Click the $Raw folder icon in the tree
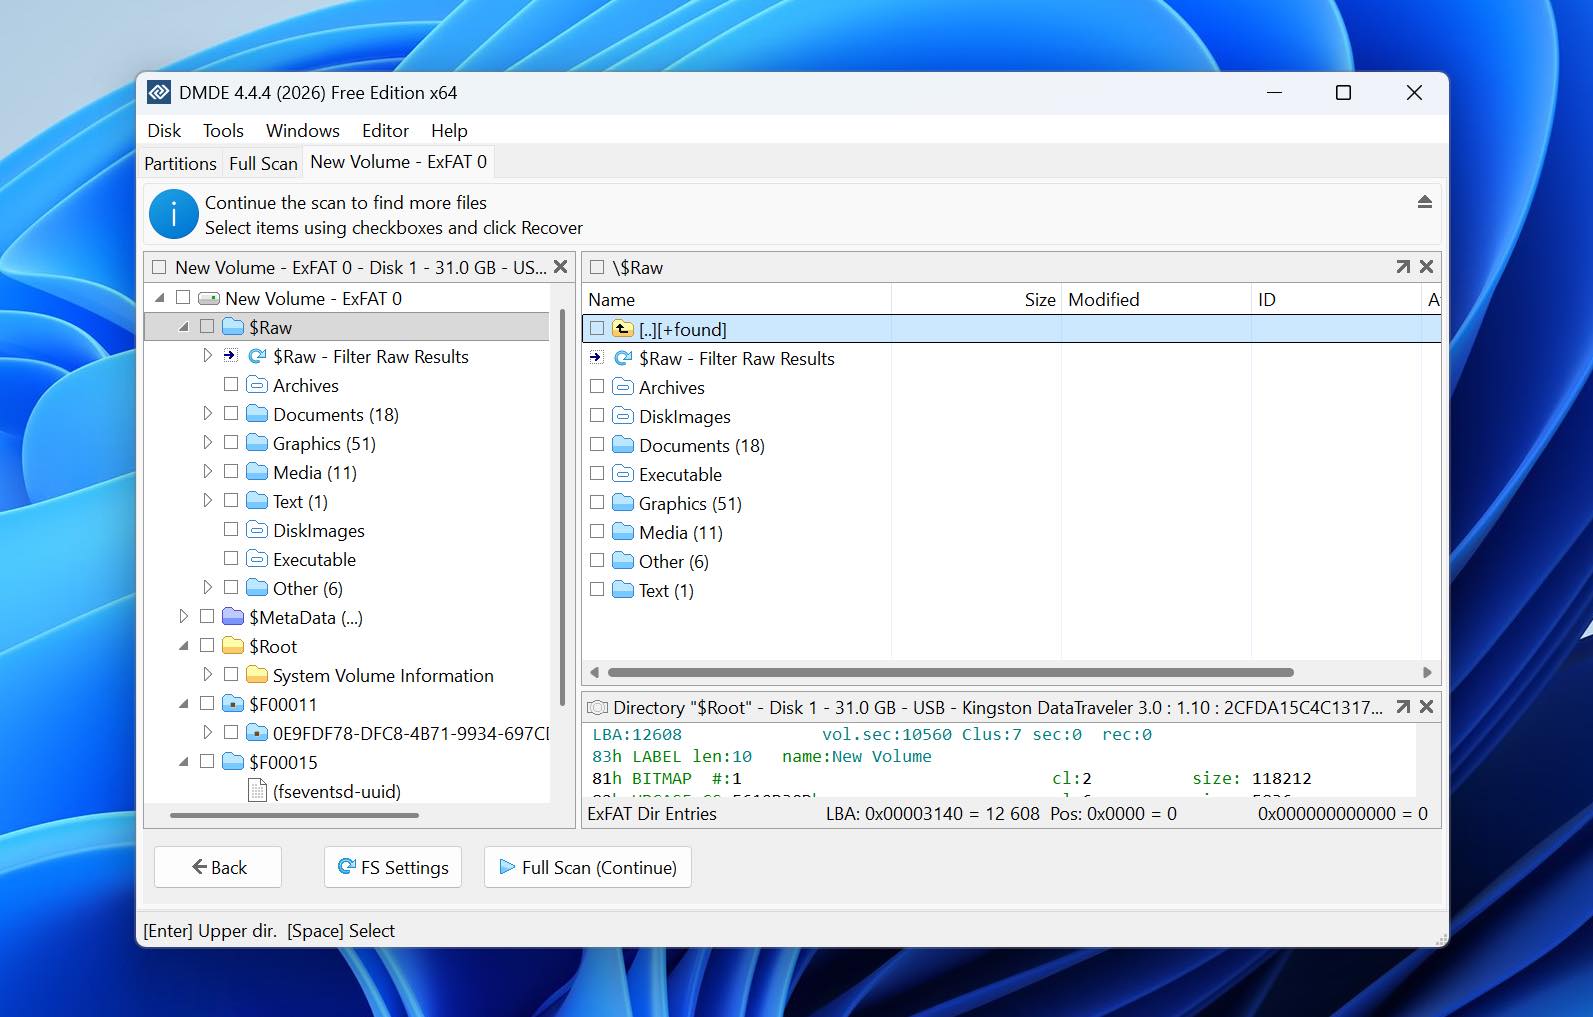Screen dimensions: 1593x1017 click(233, 327)
